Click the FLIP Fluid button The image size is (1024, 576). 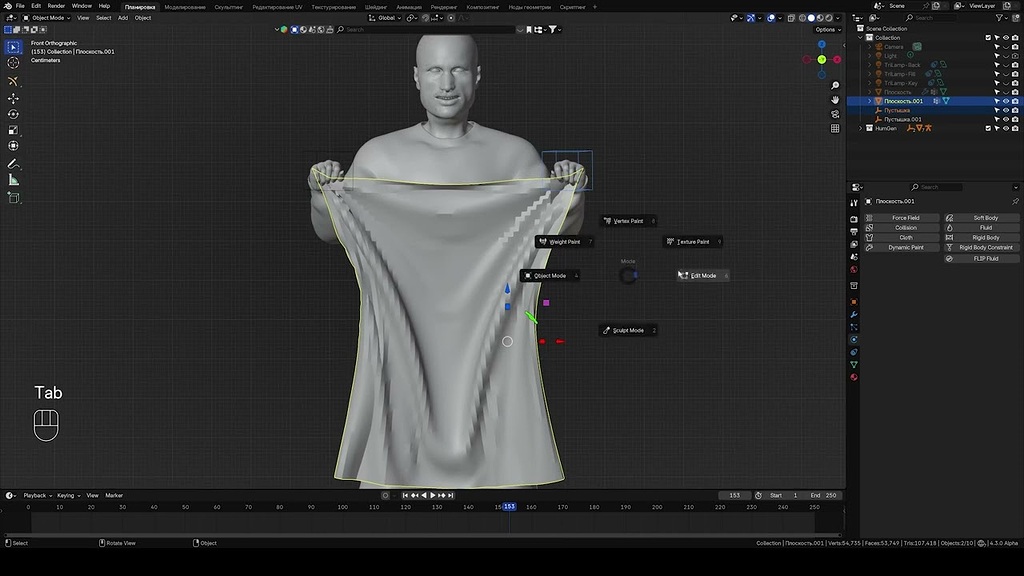982,259
